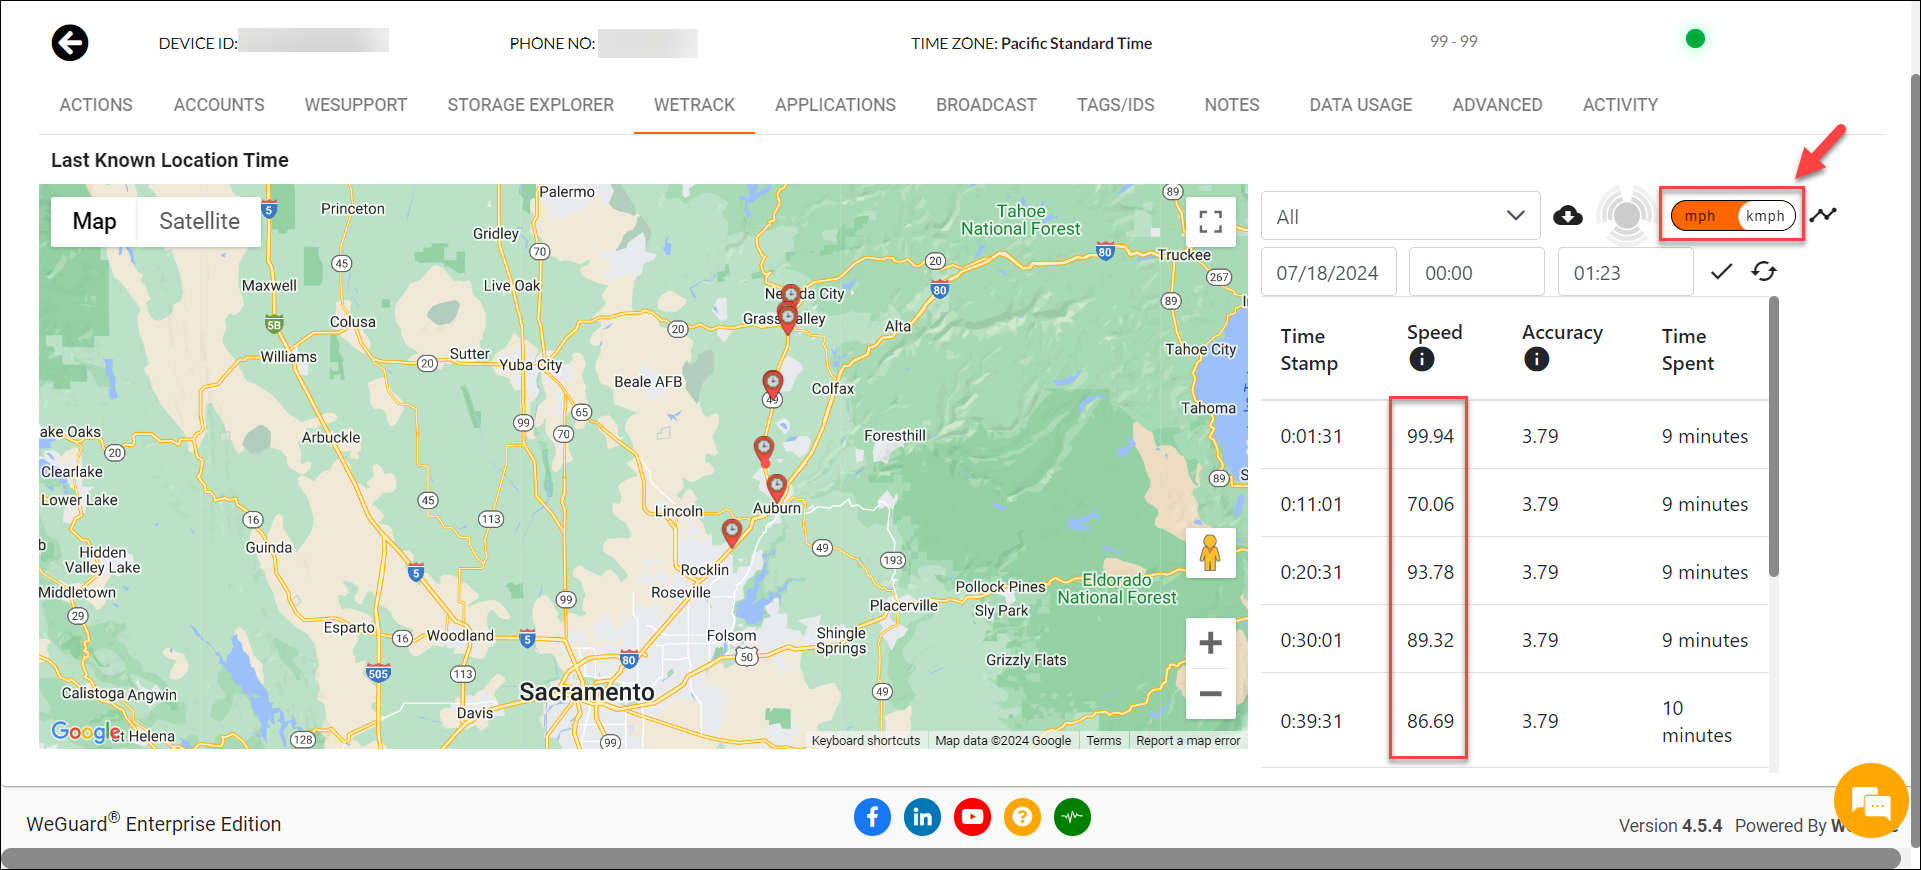This screenshot has height=870, width=1921.
Task: Select mph speed unit
Action: [1700, 216]
